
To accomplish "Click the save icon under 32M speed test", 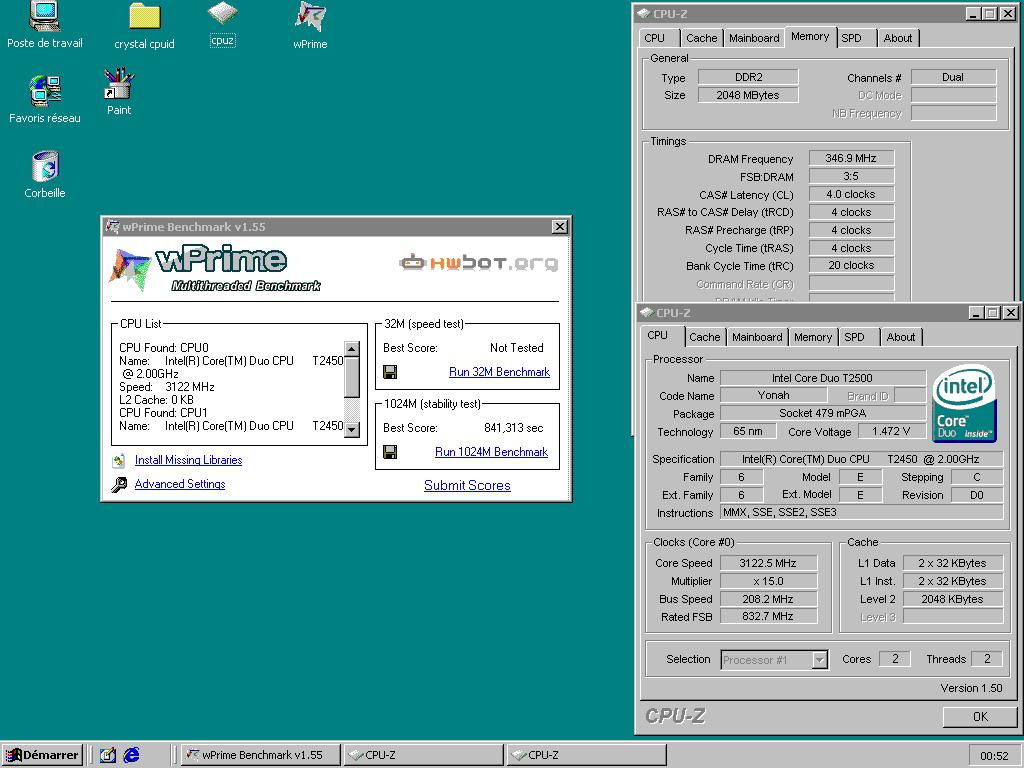I will (390, 372).
